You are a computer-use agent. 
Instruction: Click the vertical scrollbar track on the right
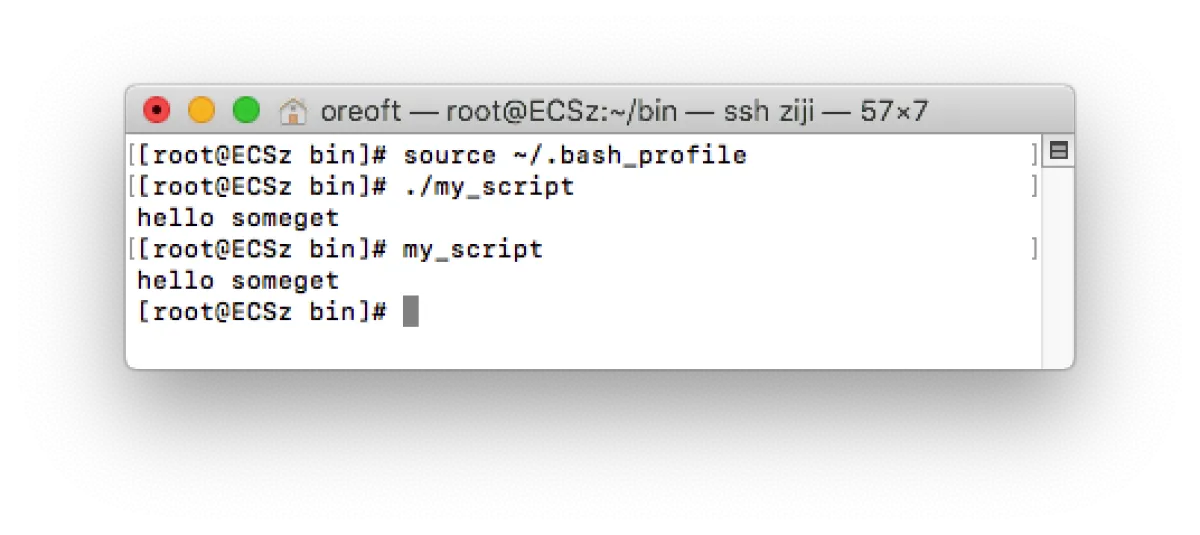[1057, 260]
